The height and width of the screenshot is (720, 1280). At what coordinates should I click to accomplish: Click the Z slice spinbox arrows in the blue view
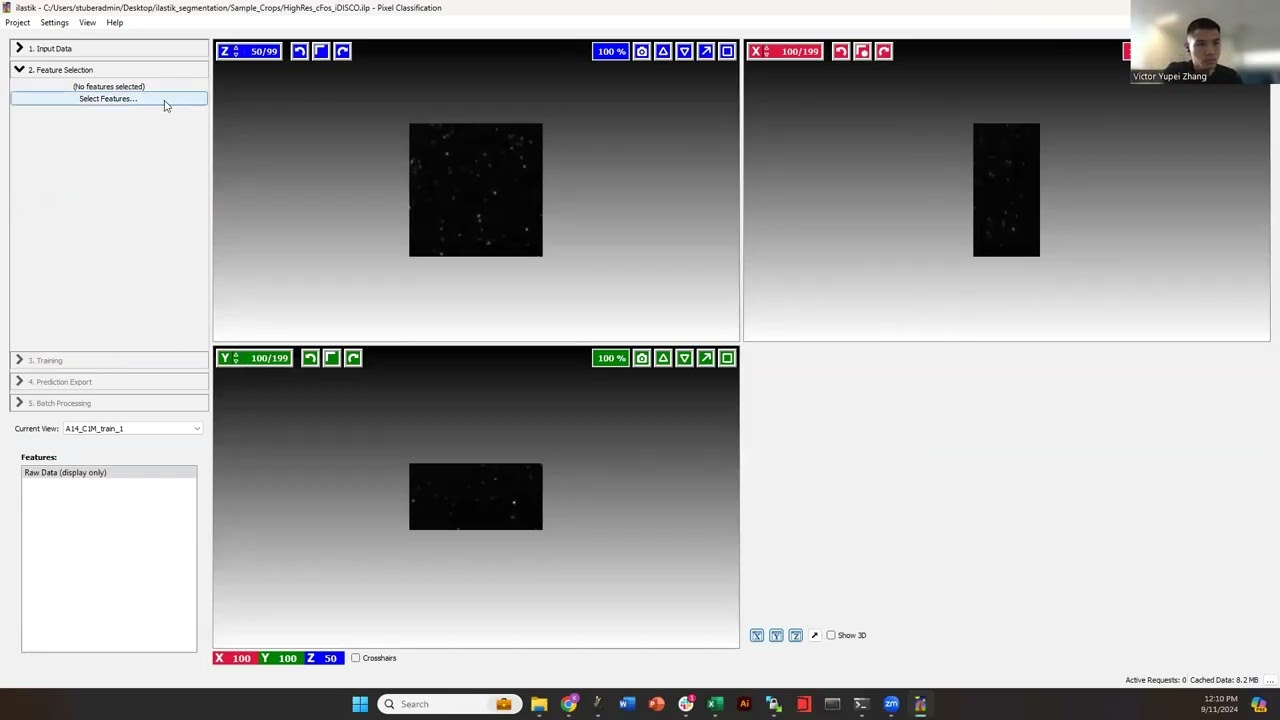click(x=236, y=51)
